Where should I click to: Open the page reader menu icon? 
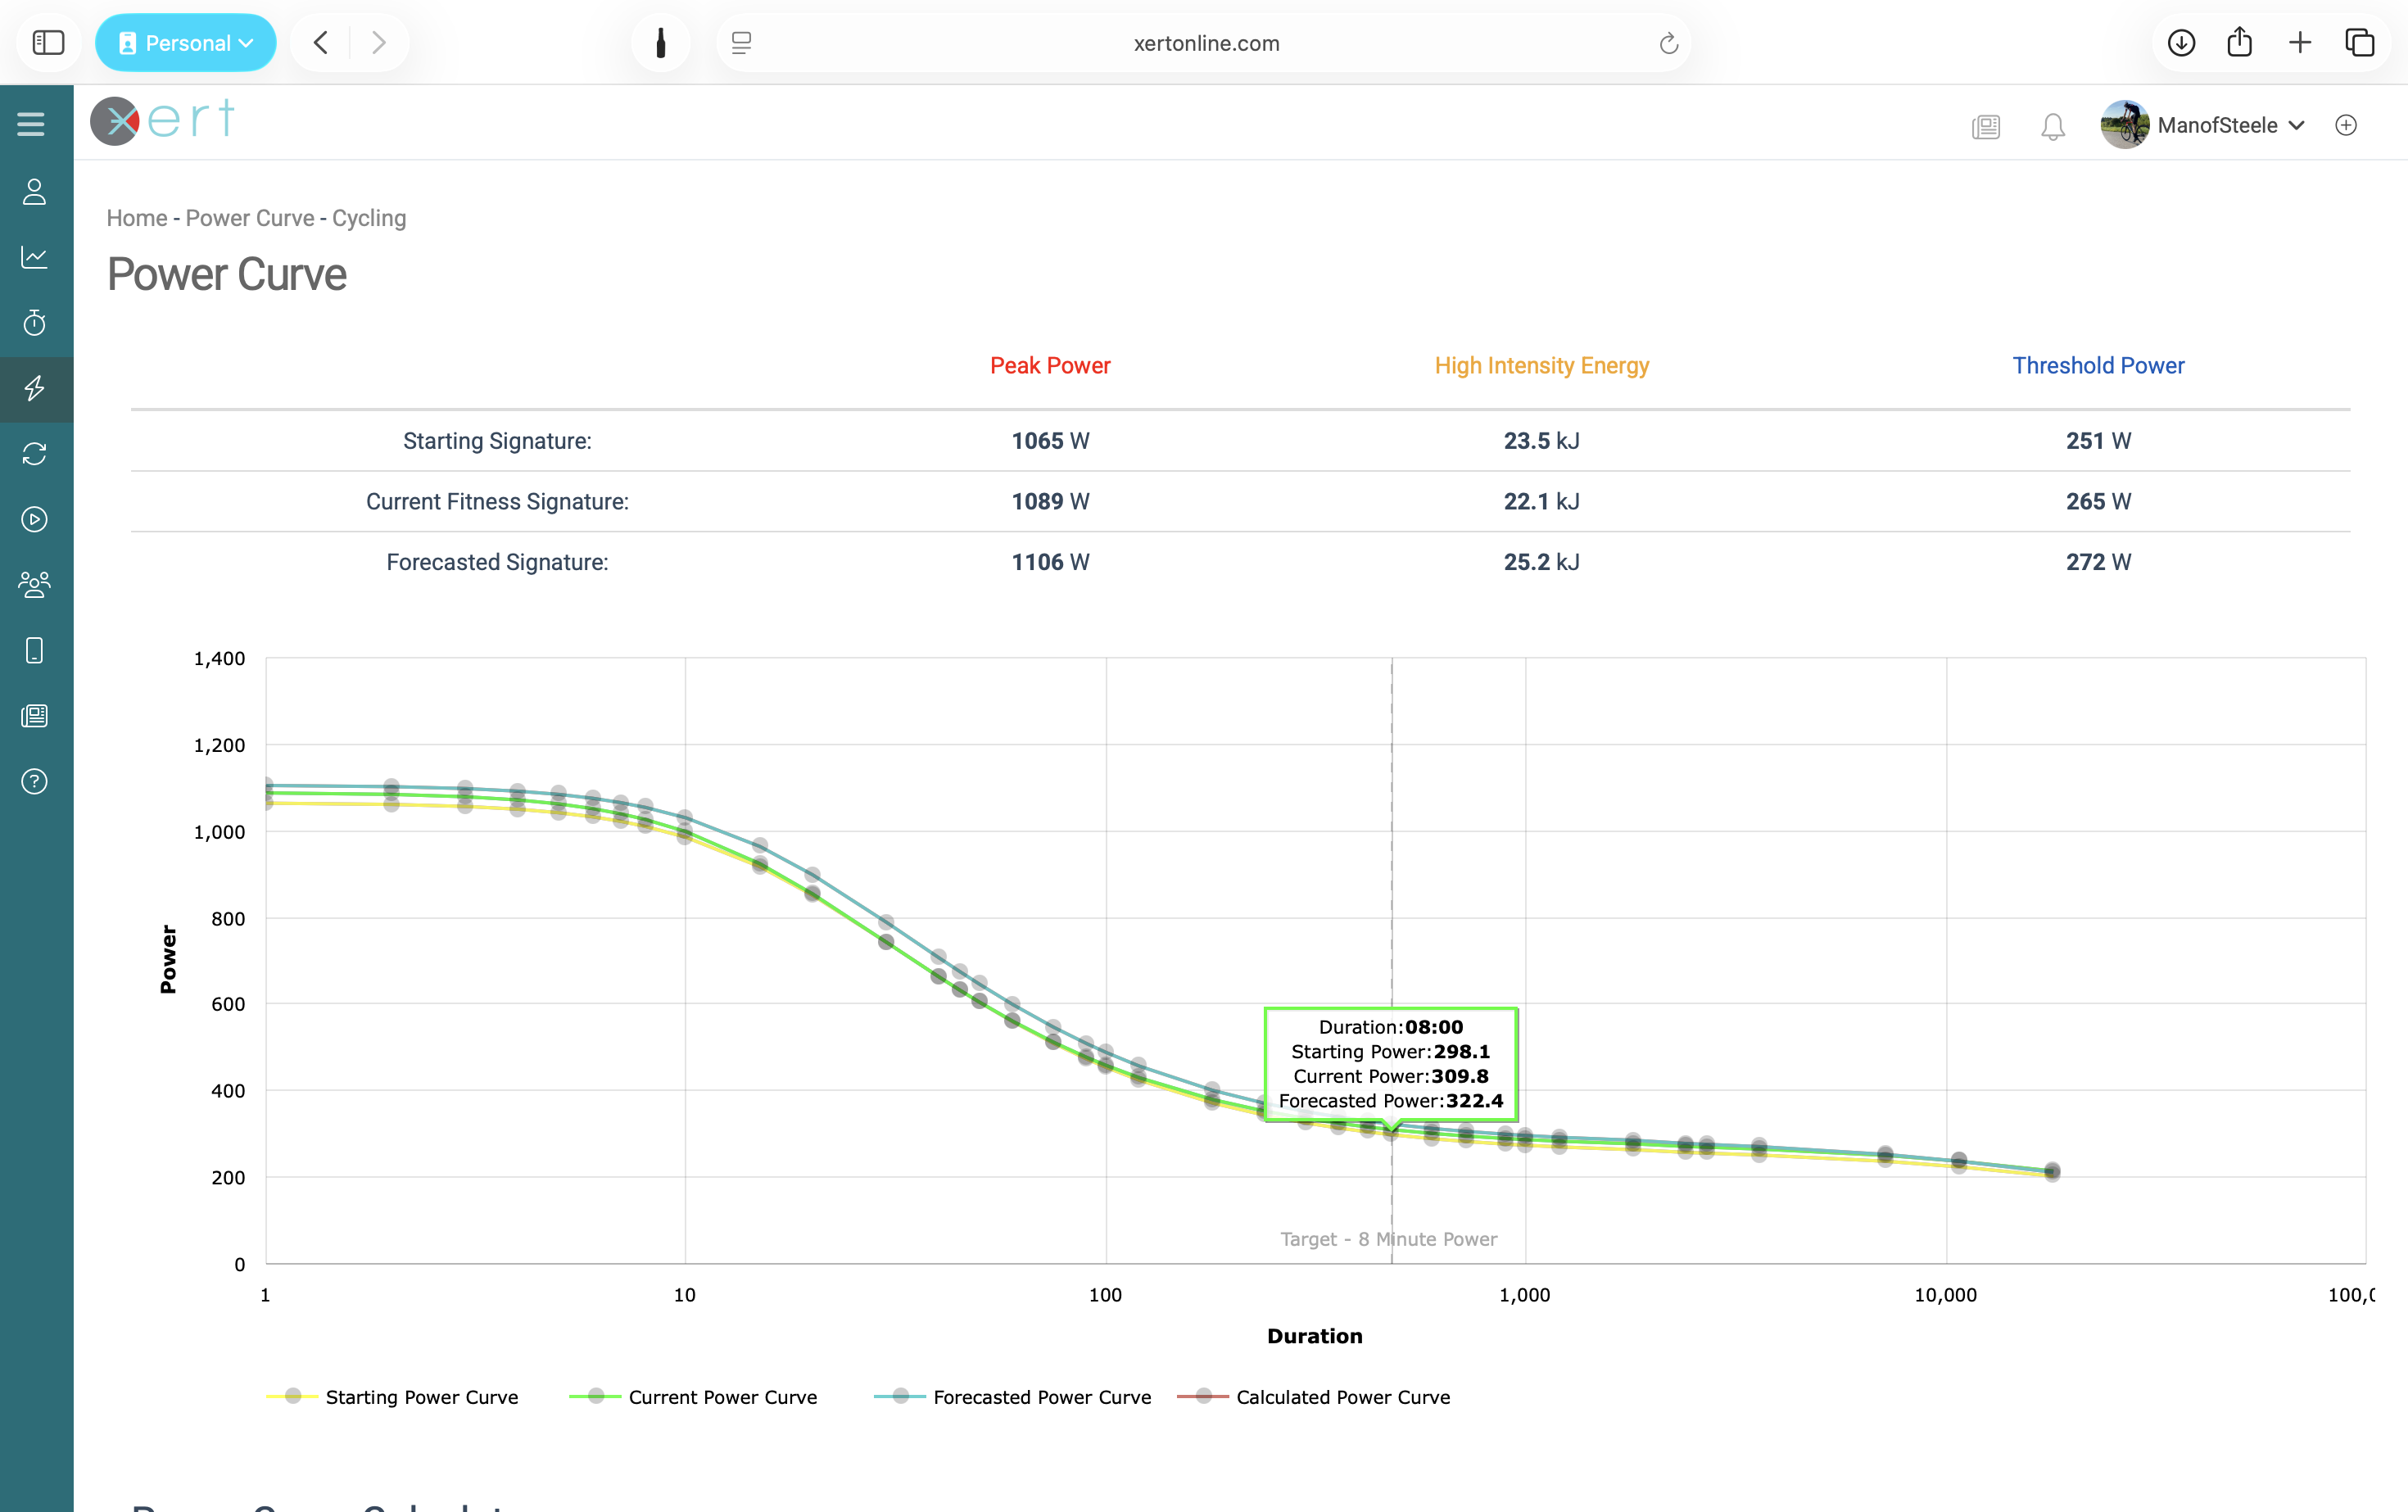[x=741, y=43]
